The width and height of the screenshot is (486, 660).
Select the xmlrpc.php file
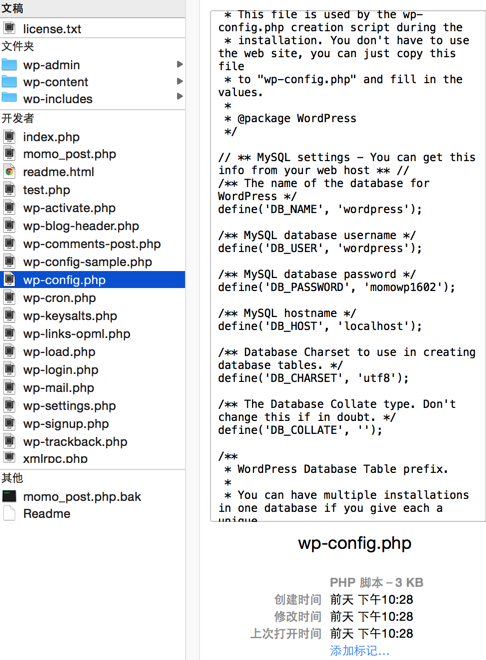(93, 458)
